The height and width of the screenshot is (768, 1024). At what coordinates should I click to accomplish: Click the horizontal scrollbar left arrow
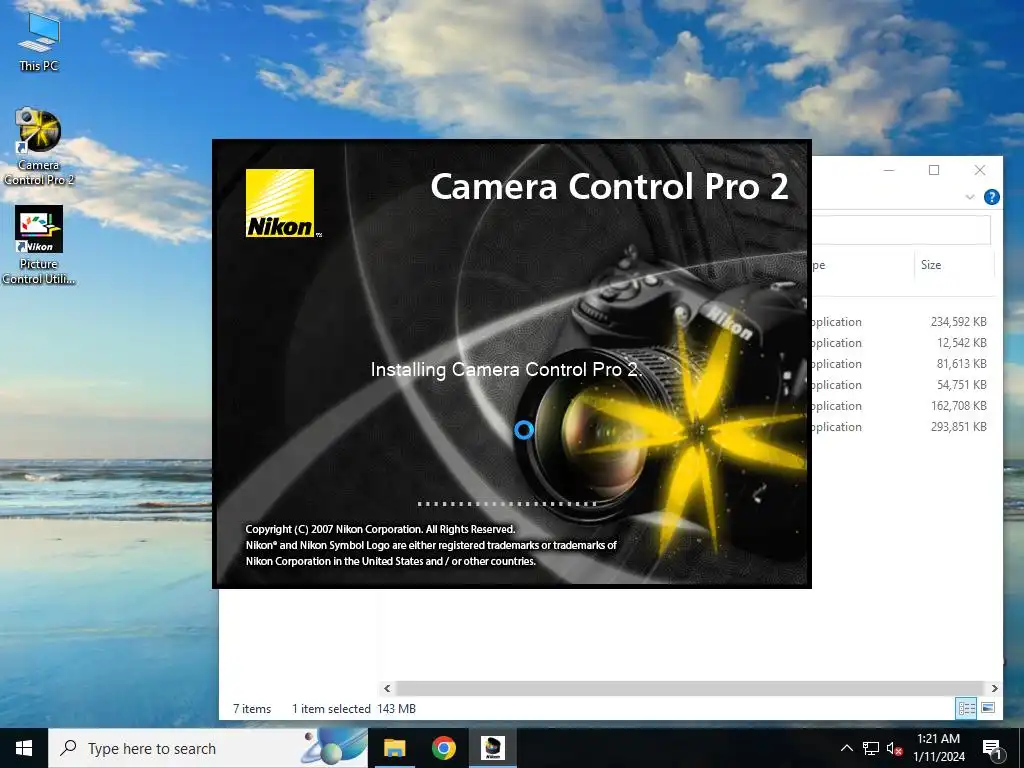[387, 688]
